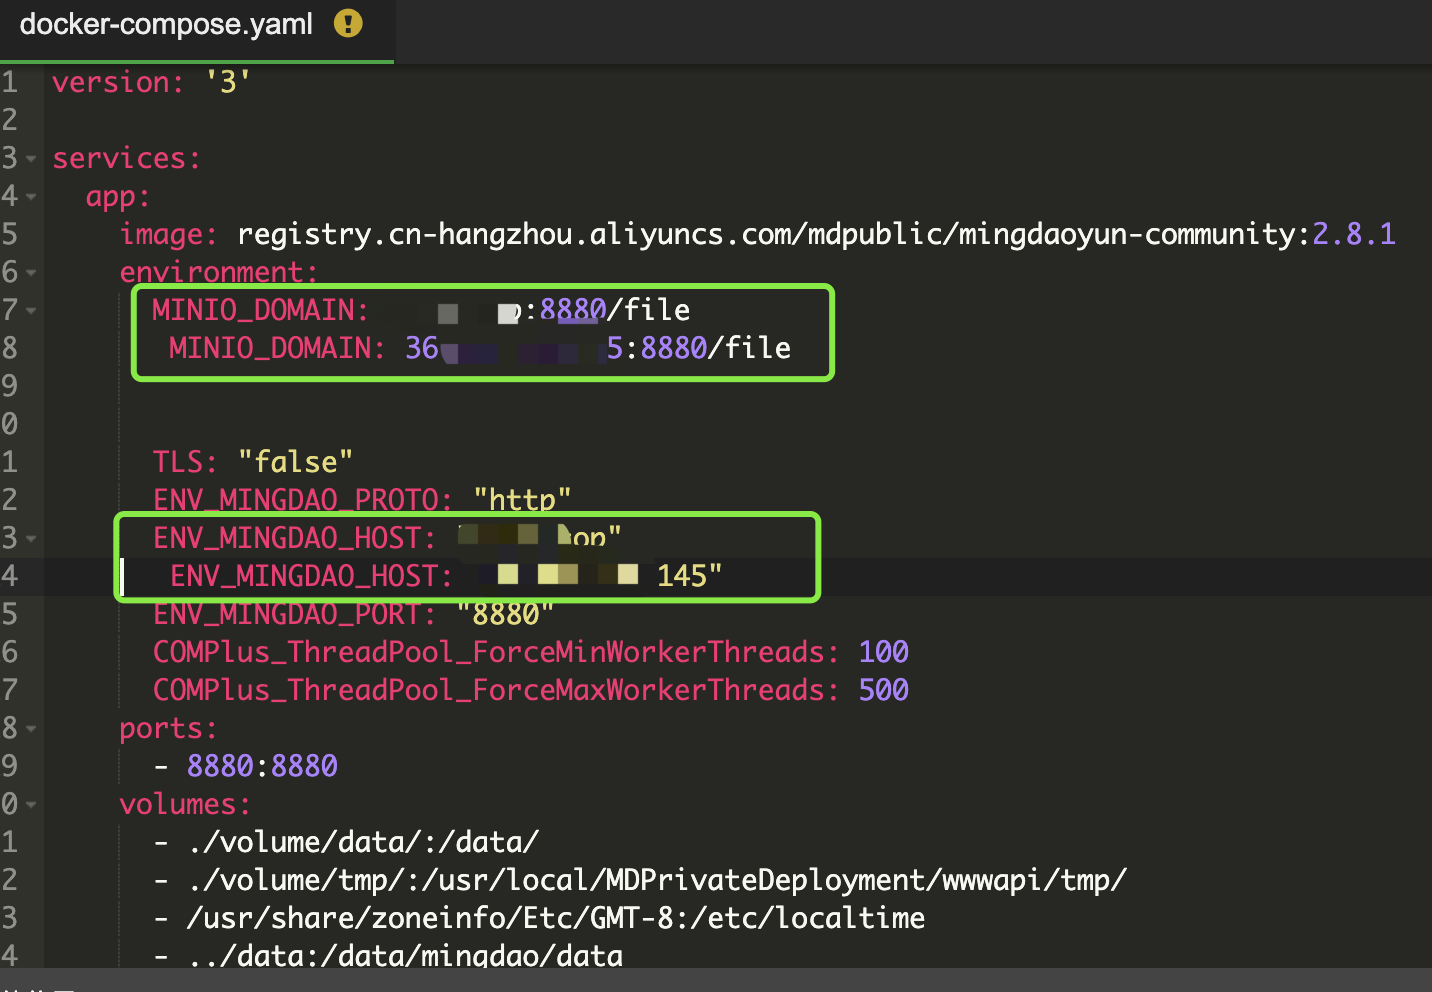
Task: Click the ENV_MINGDAO_PORT "8880" value
Action: coord(505,614)
